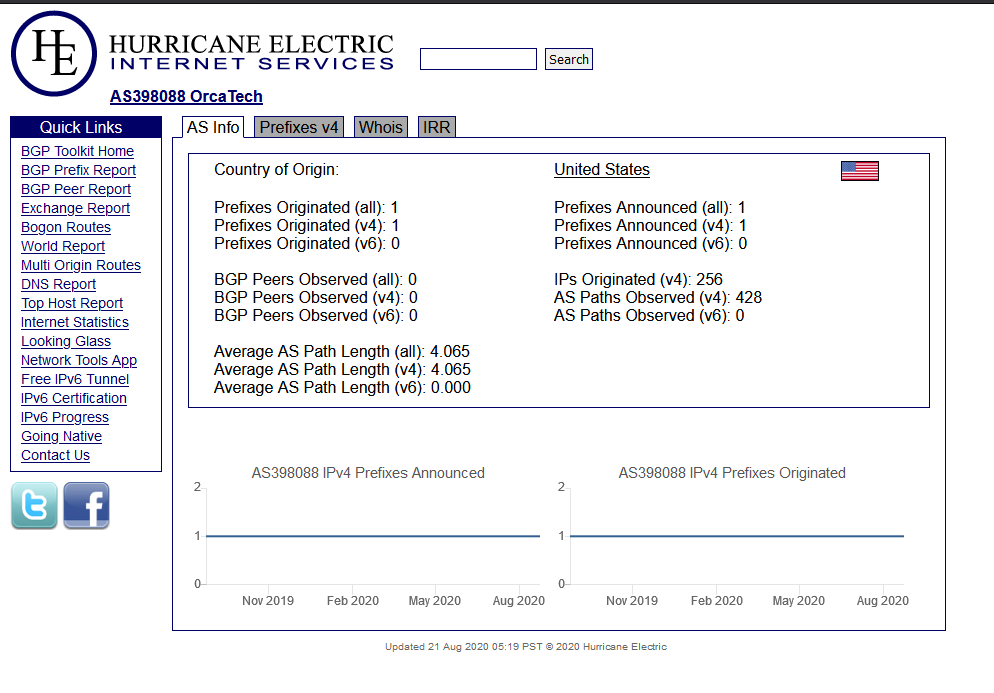The width and height of the screenshot is (994, 693).
Task: Select the AS Info tab
Action: (x=212, y=127)
